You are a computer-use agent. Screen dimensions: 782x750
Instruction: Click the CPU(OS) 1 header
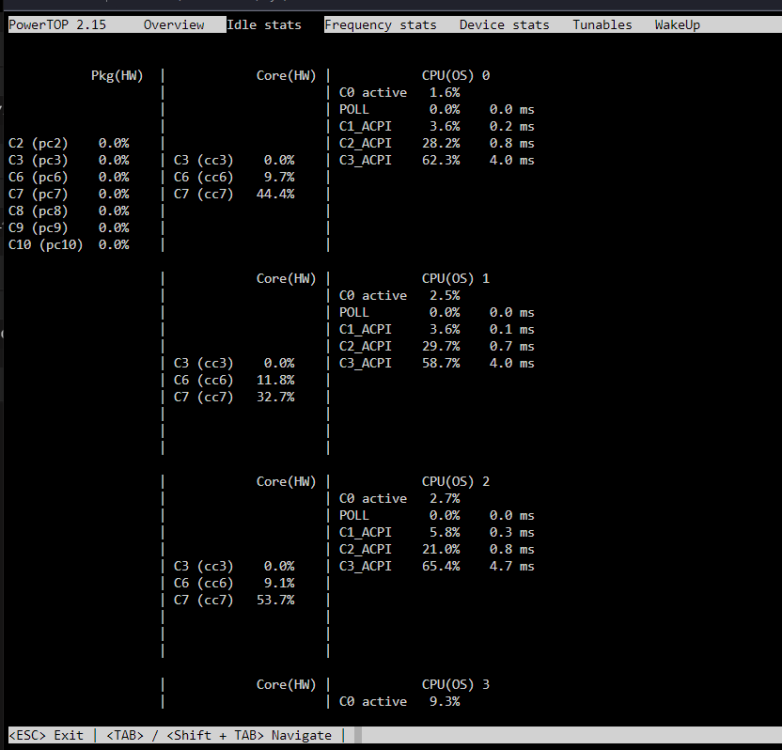pos(456,279)
